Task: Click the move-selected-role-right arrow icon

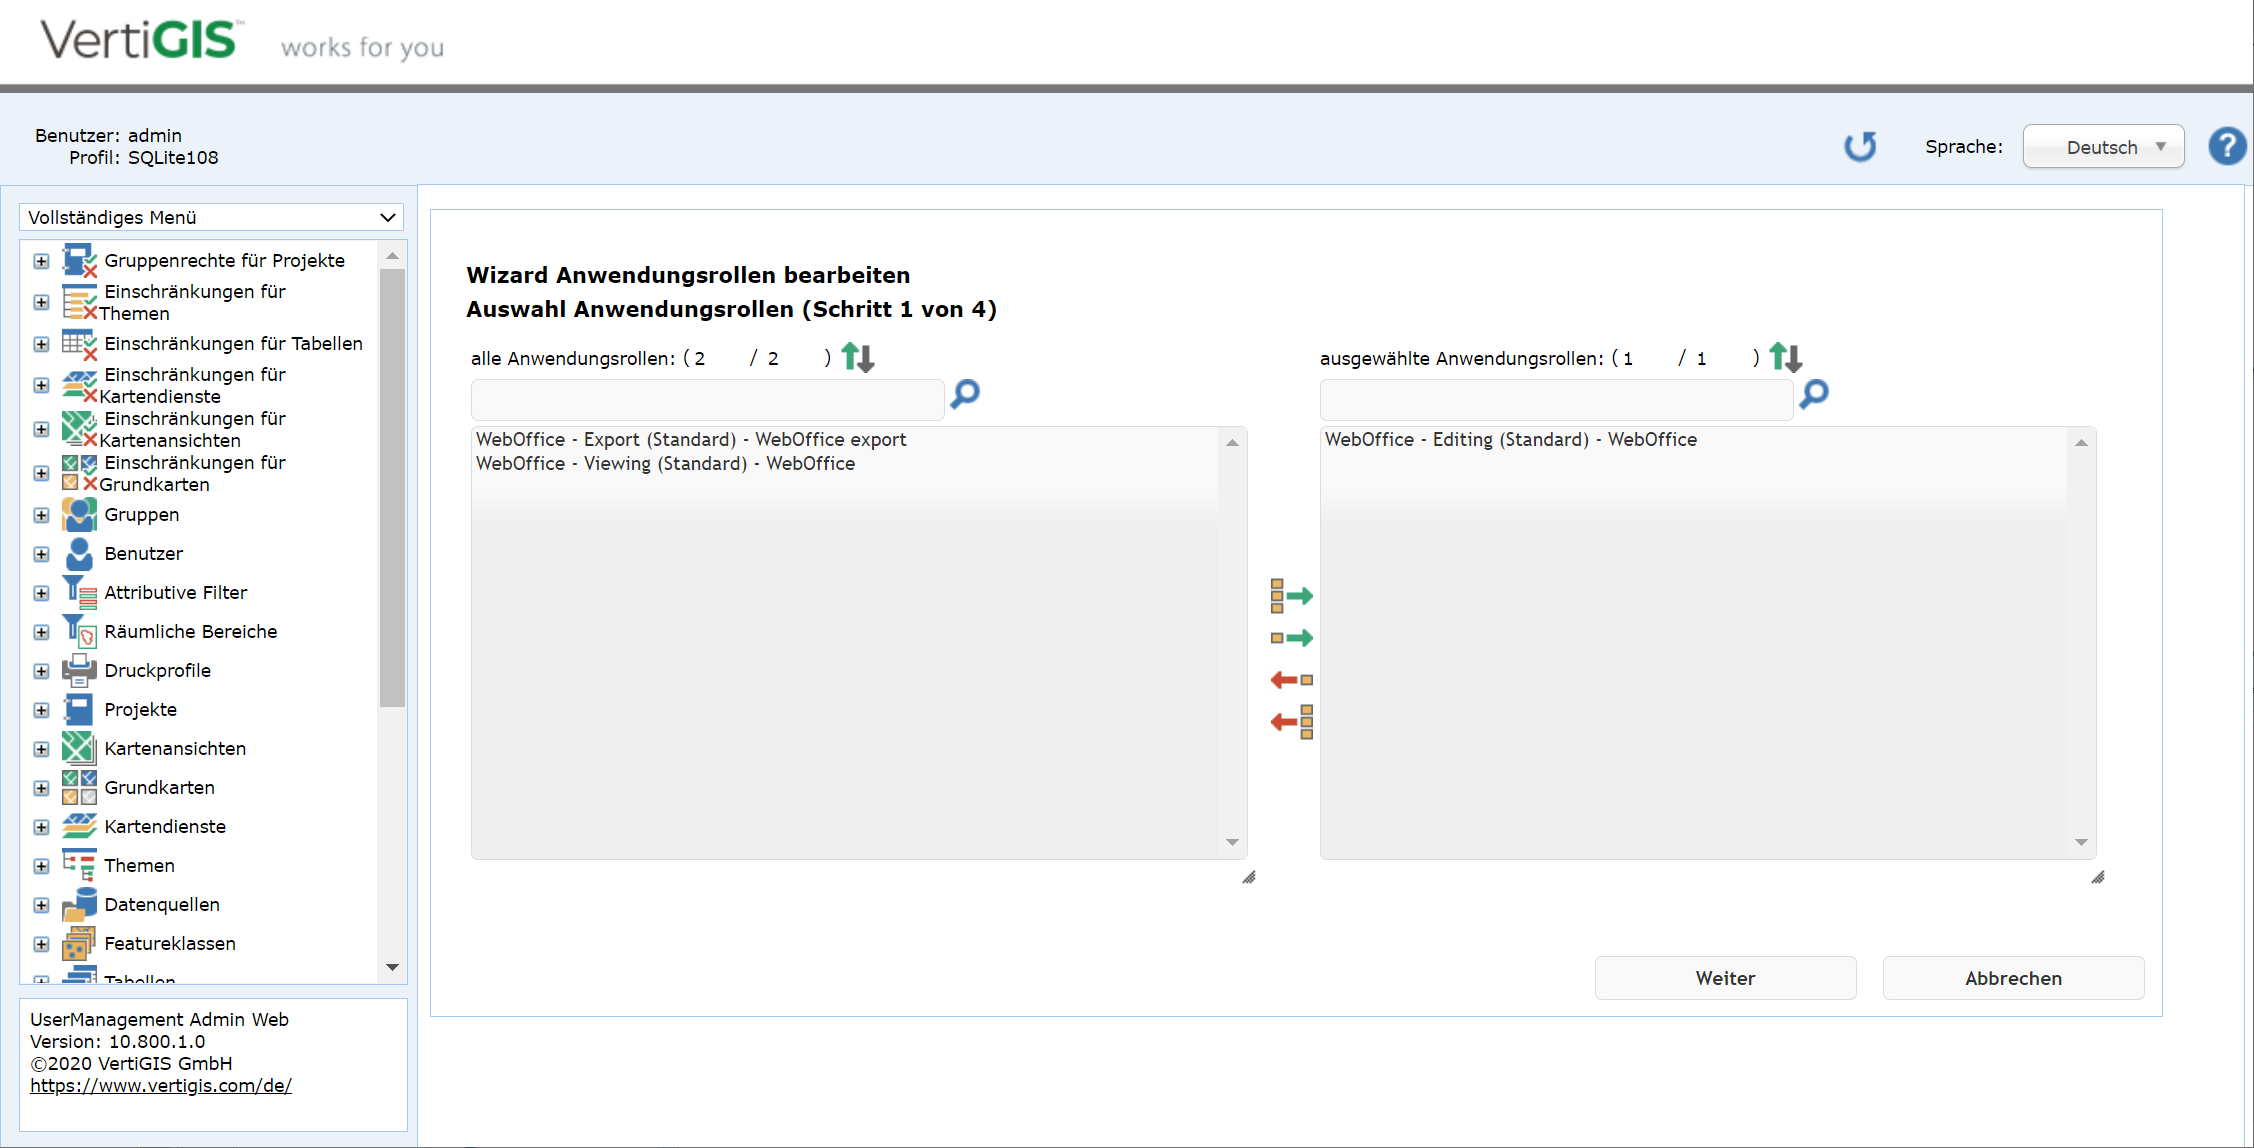Action: click(x=1293, y=637)
